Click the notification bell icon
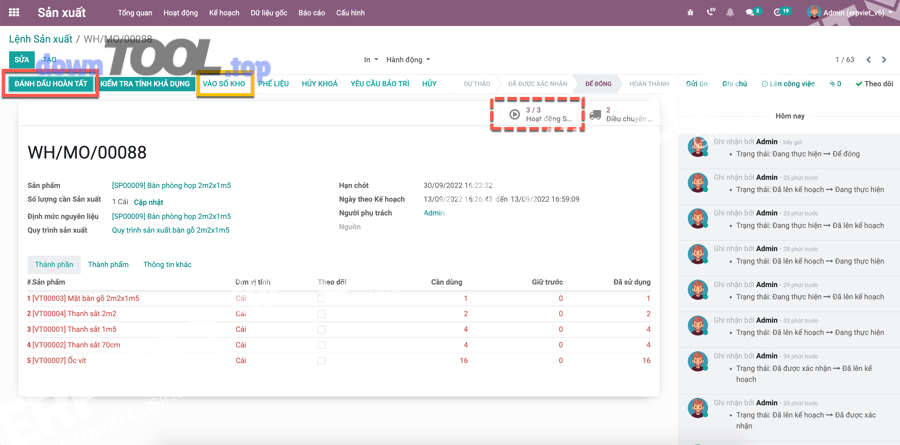Viewport: 900px width, 445px height. (730, 13)
